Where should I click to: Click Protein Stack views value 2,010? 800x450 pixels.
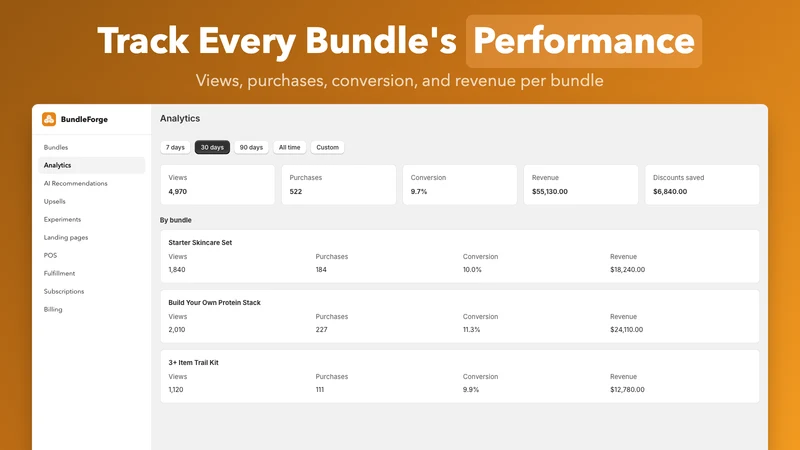(177, 330)
